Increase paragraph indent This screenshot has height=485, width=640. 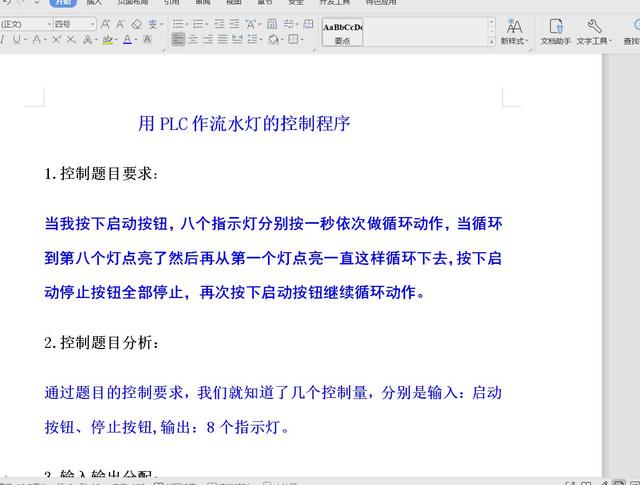click(234, 24)
